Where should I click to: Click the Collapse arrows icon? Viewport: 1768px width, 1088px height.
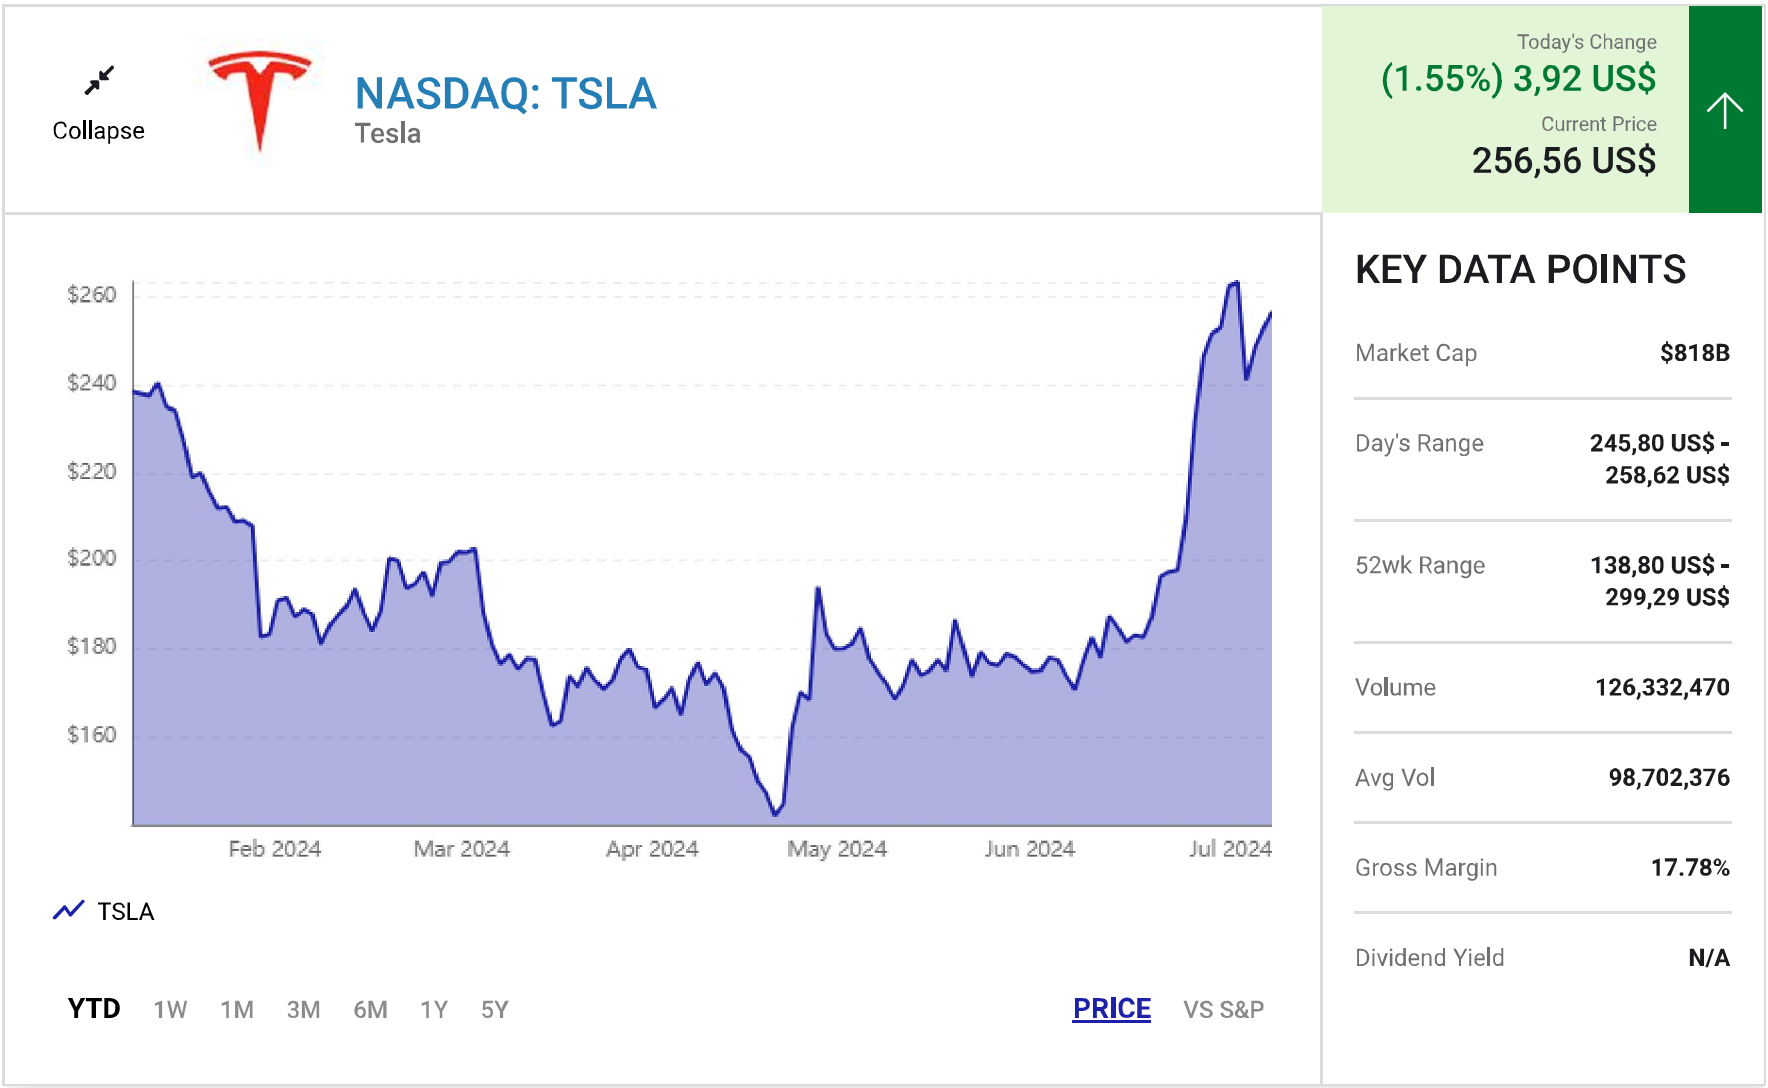[x=99, y=80]
